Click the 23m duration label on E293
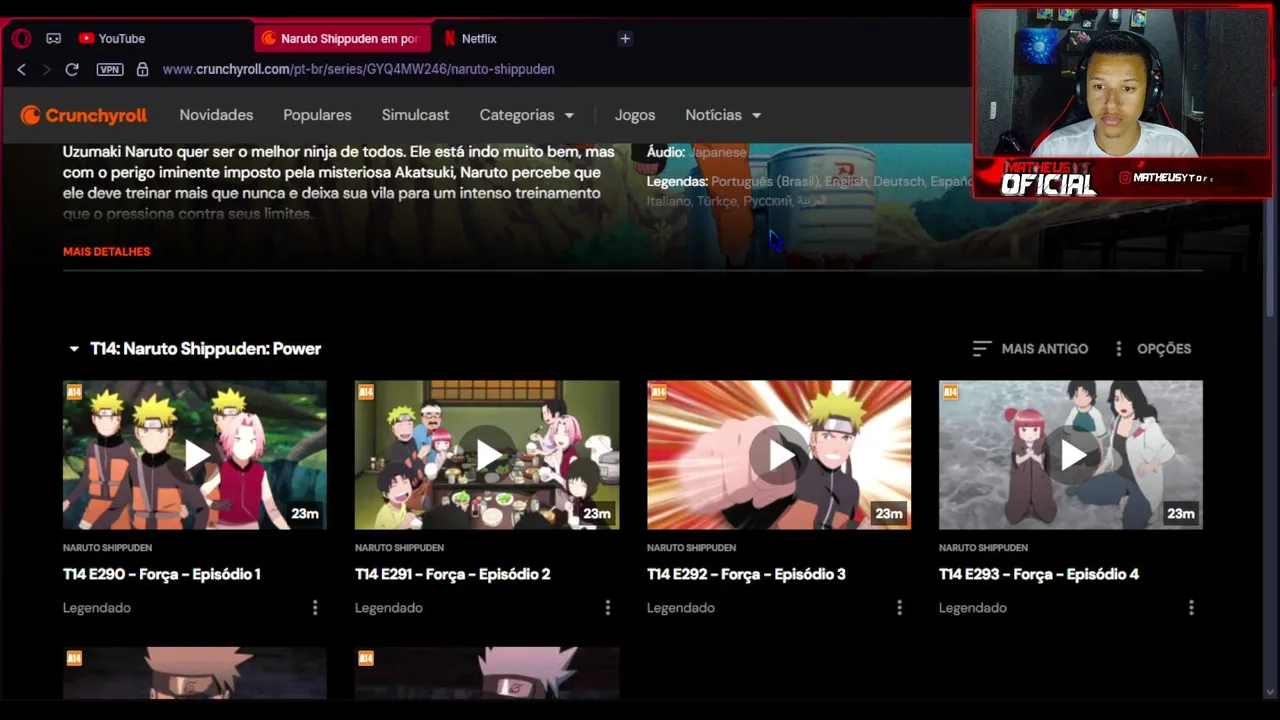Screen dimensions: 1280x720 coord(1181,514)
